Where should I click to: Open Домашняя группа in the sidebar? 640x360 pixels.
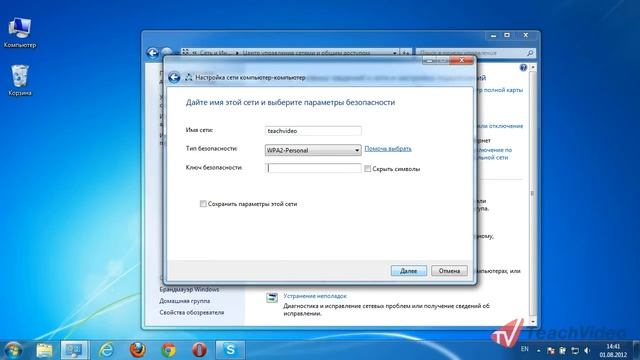[x=184, y=301]
